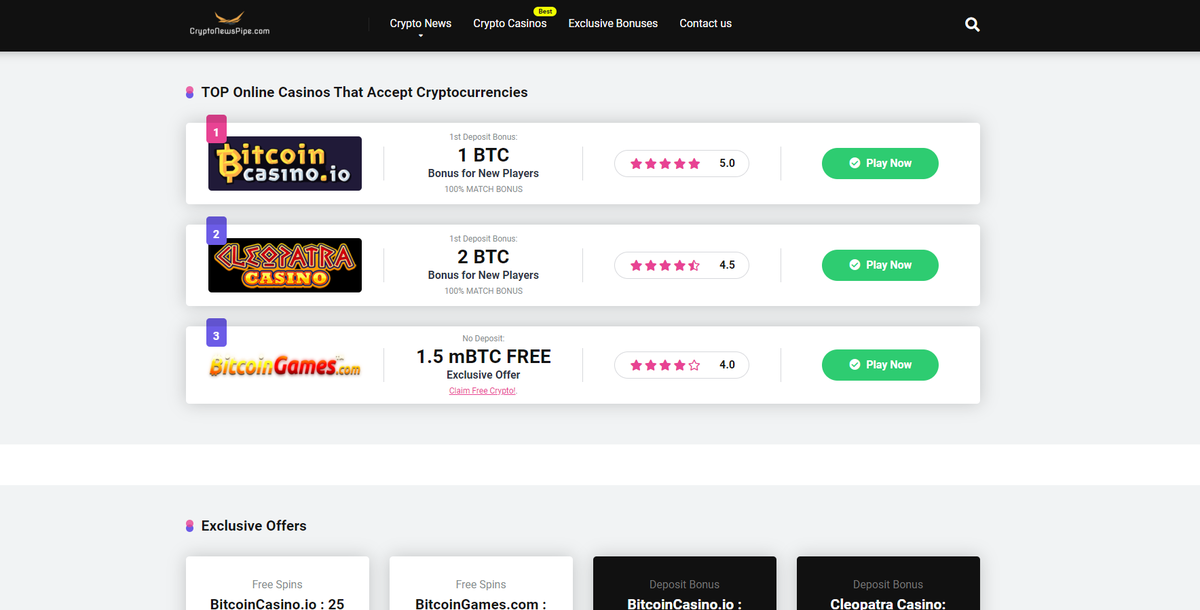
Task: Click the BitcoinCasino.io logo
Action: tap(285, 164)
